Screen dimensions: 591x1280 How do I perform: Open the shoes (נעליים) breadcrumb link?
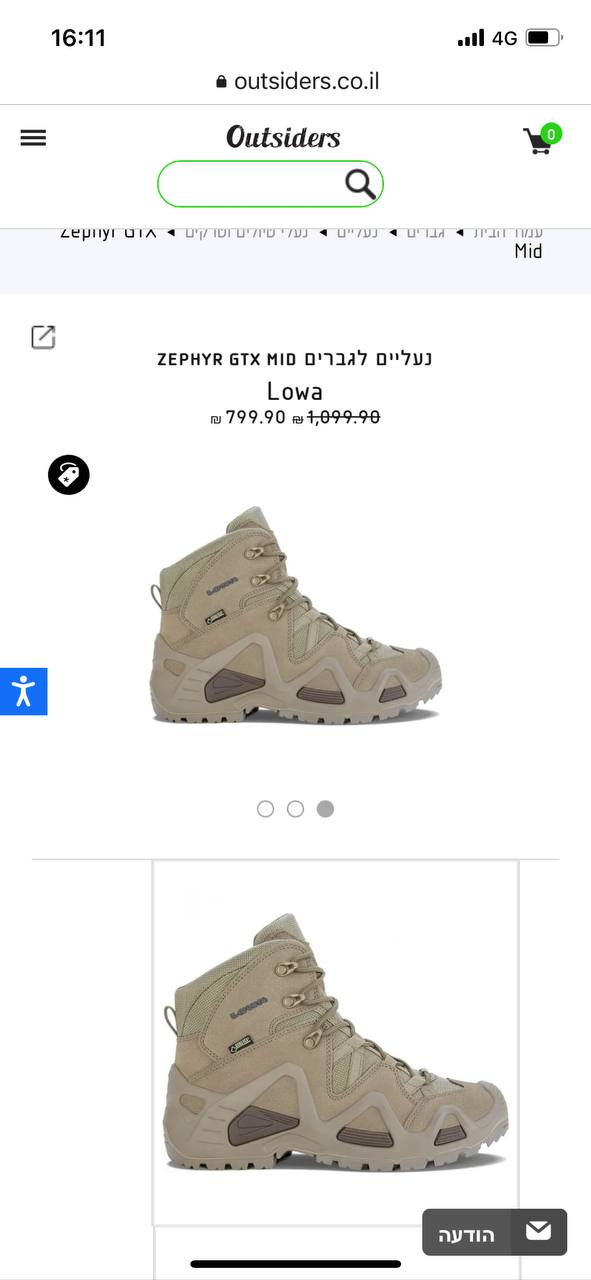pos(356,233)
